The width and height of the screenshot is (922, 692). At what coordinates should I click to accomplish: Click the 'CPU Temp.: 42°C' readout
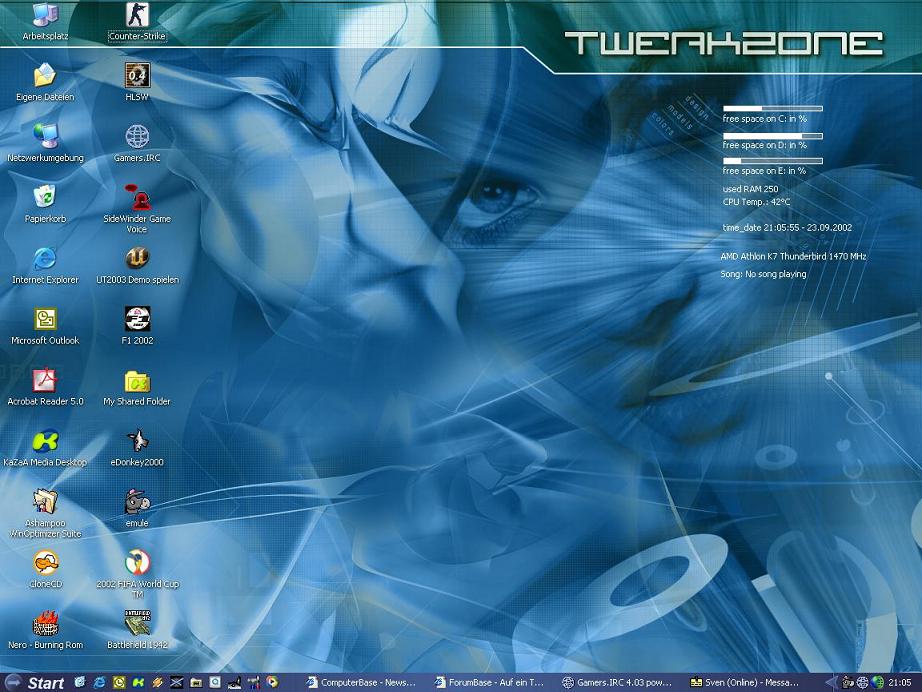tap(756, 202)
